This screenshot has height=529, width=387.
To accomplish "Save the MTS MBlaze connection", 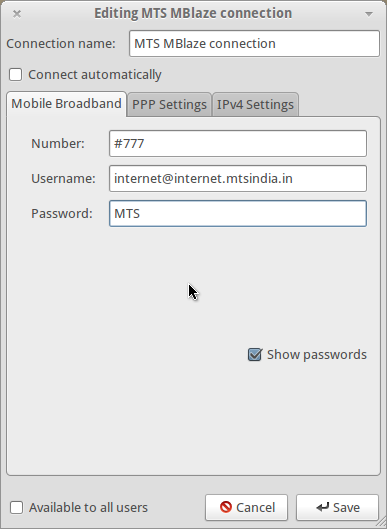I will pos(337,507).
